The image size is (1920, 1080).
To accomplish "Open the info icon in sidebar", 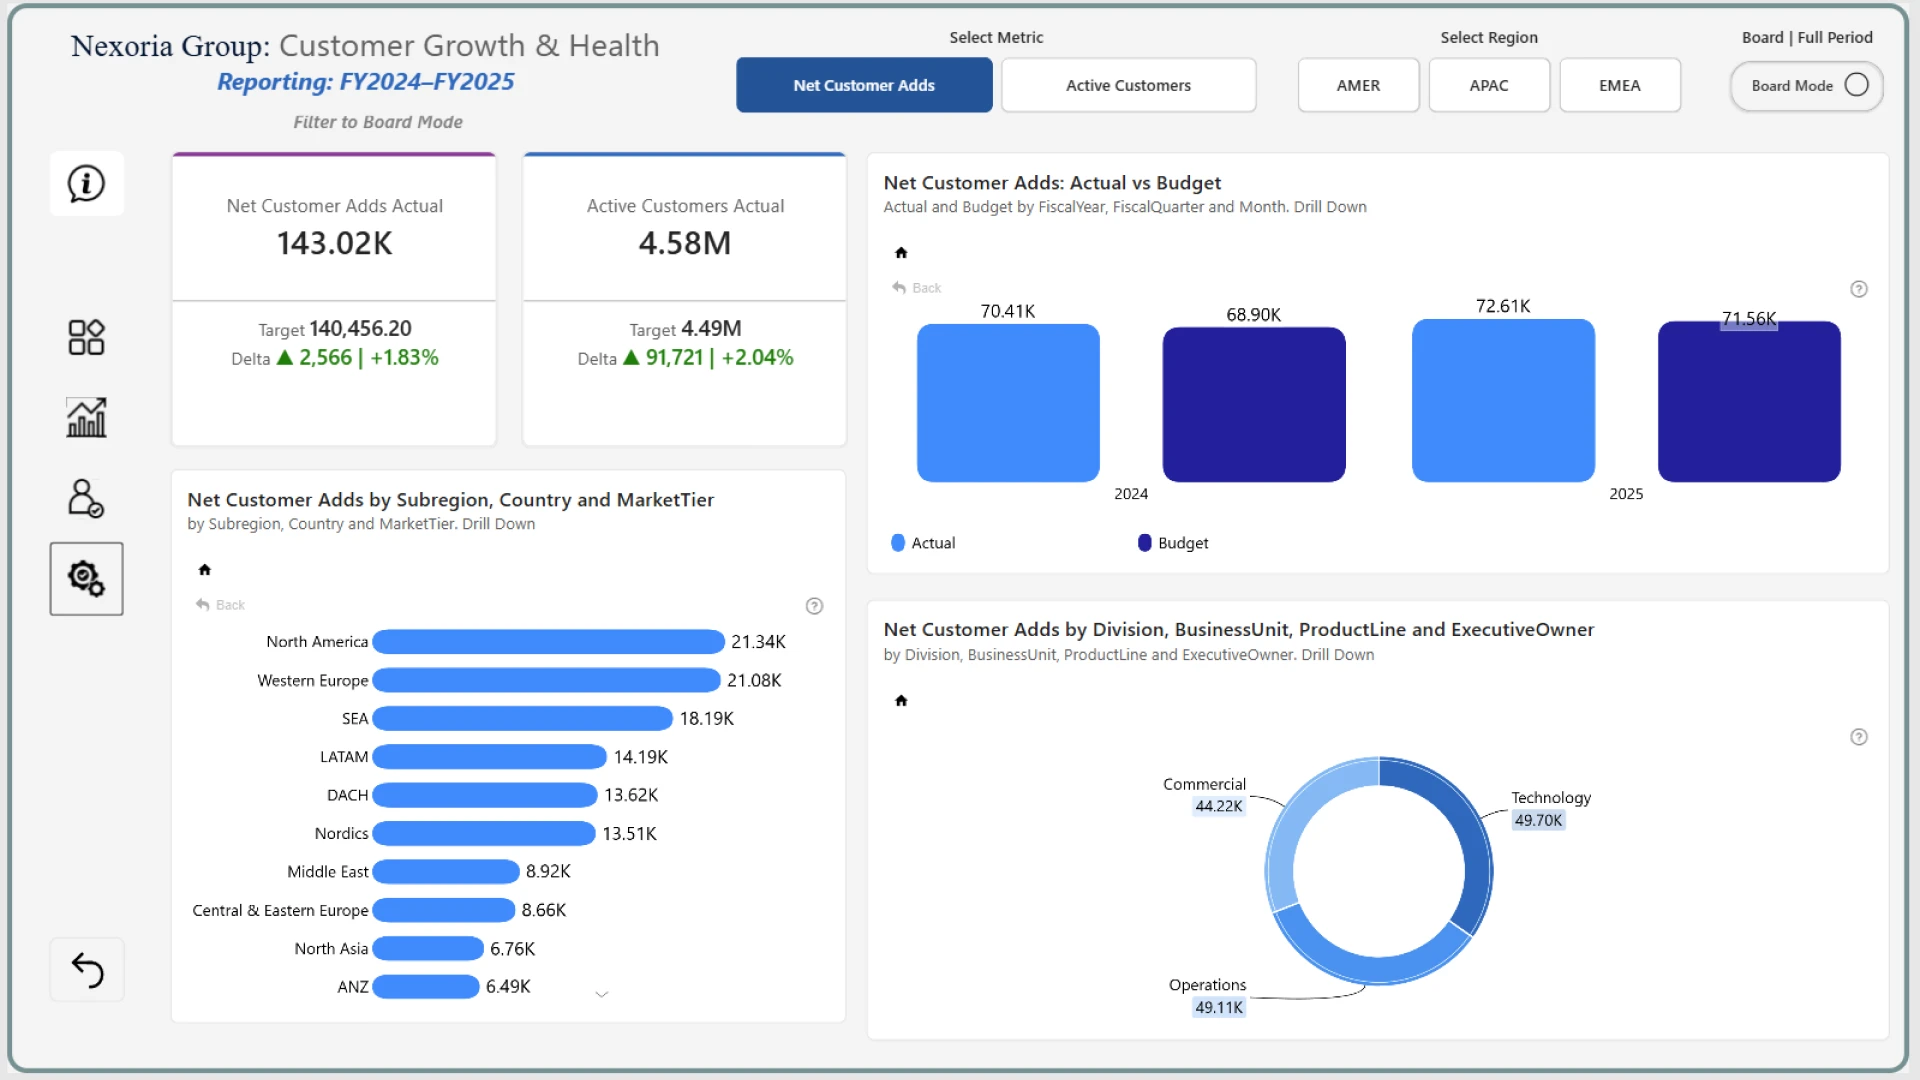I will click(x=86, y=184).
